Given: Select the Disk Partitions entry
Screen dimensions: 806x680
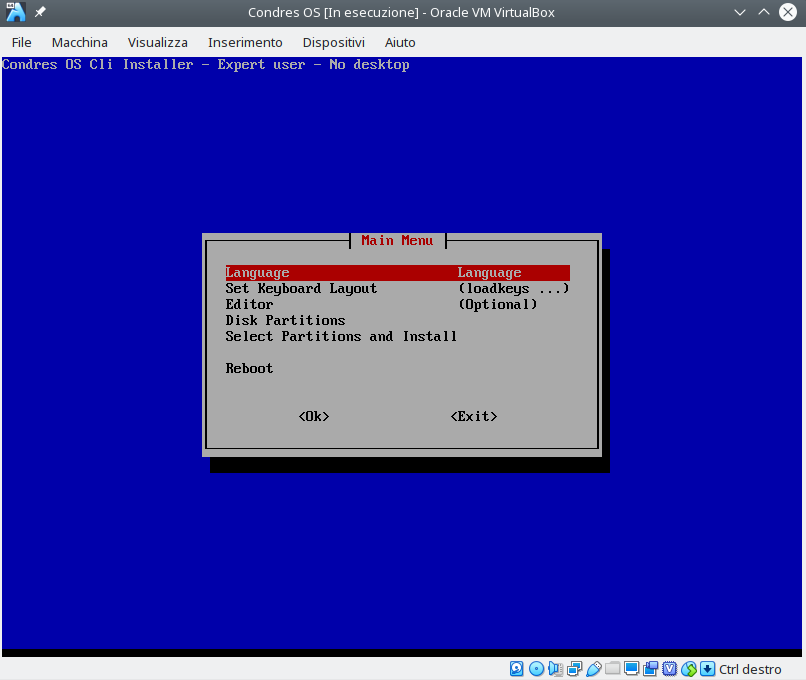Looking at the screenshot, I should (x=285, y=321).
